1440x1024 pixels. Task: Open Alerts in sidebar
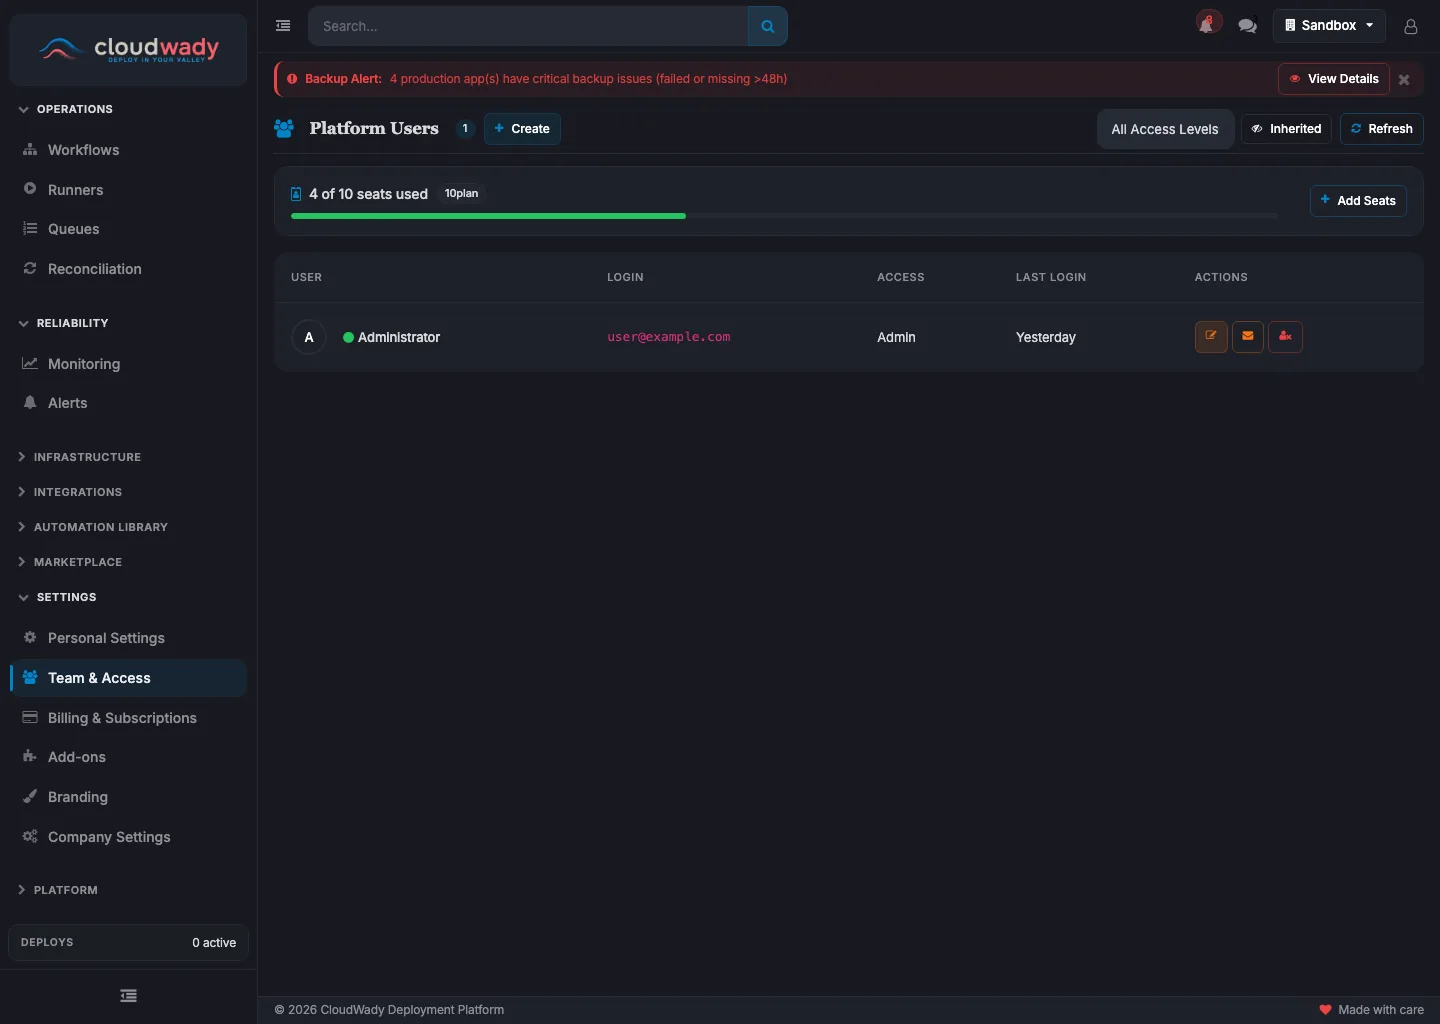[x=128, y=403]
